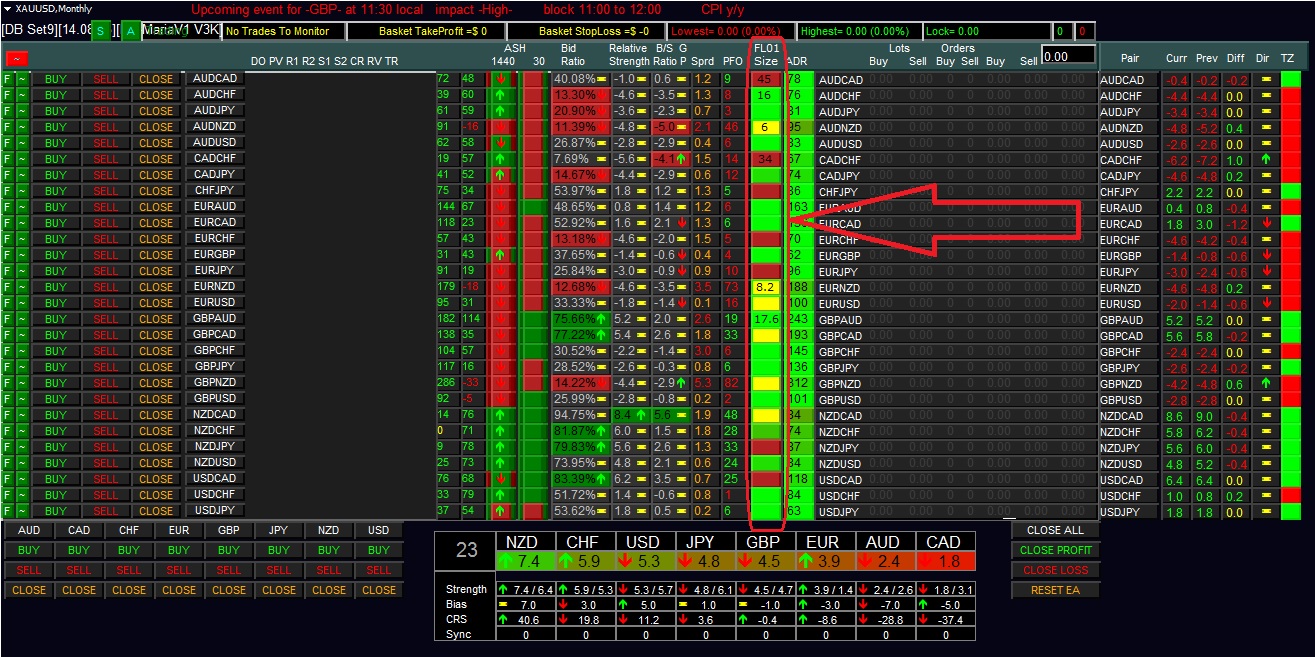Click BUY under the CAD basket
The width and height of the screenshot is (1315, 657).
79,550
